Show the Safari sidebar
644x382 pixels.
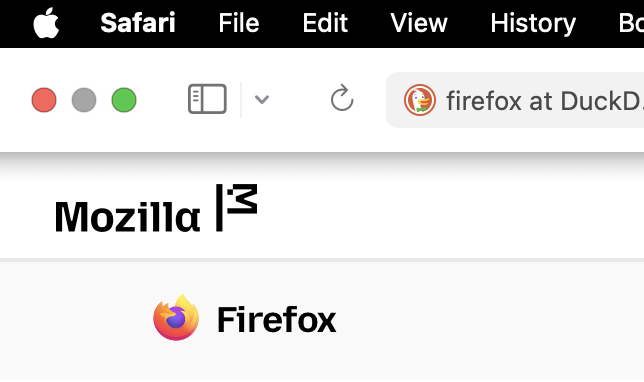click(207, 99)
